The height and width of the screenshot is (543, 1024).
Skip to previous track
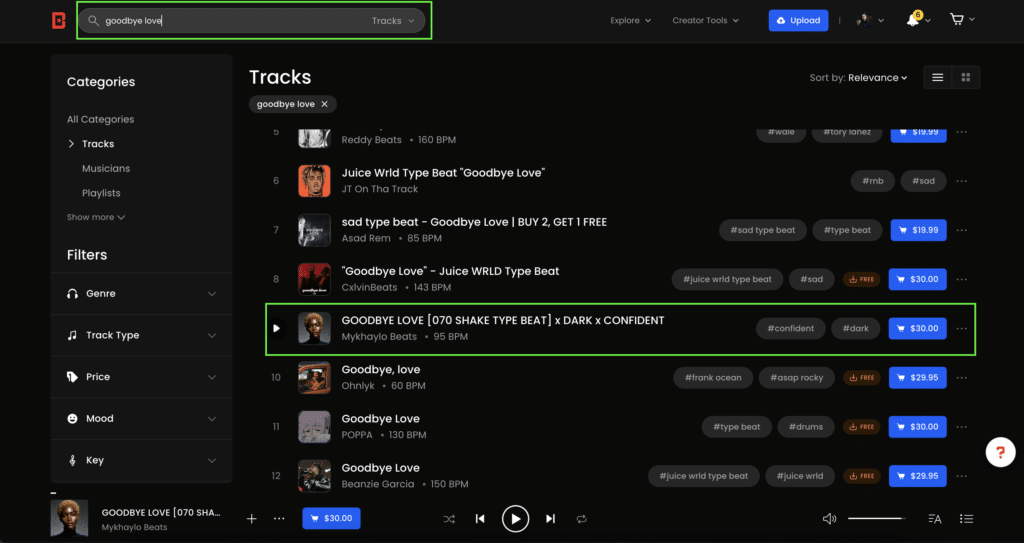[480, 519]
